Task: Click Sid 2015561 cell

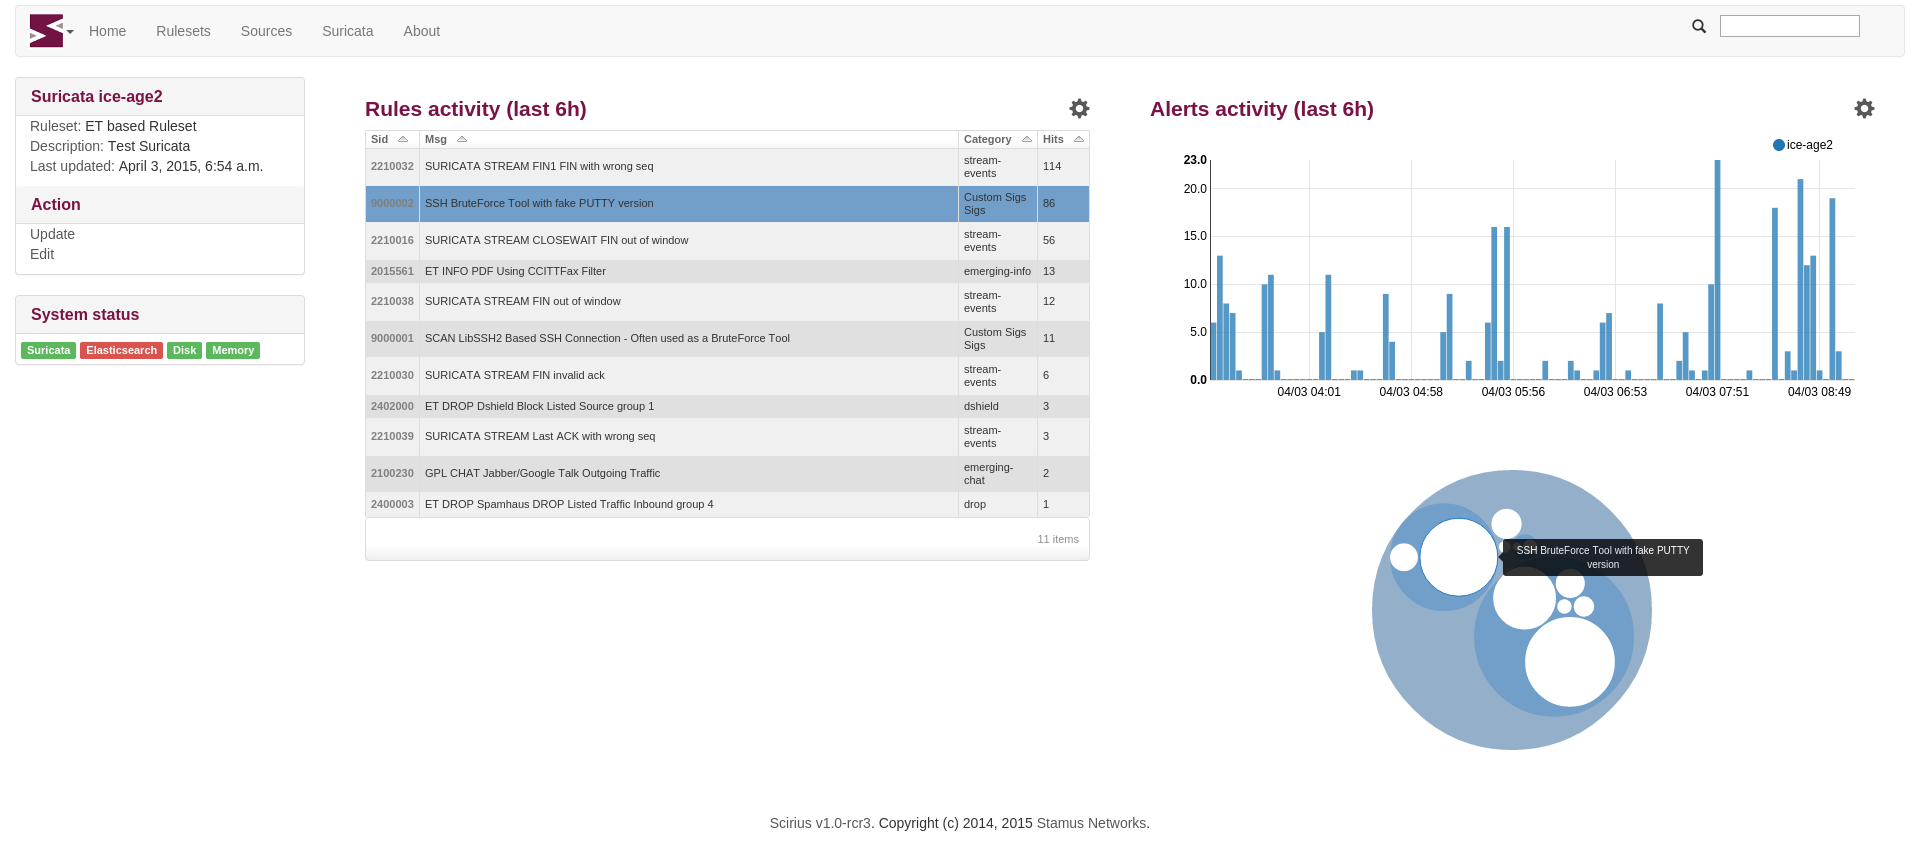Action: point(392,271)
